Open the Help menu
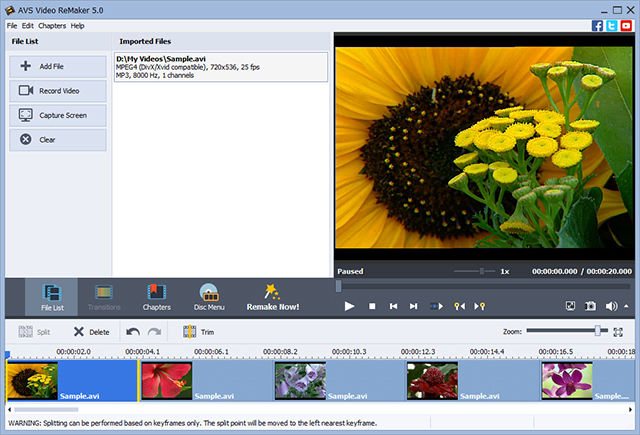640x435 pixels. (x=77, y=26)
